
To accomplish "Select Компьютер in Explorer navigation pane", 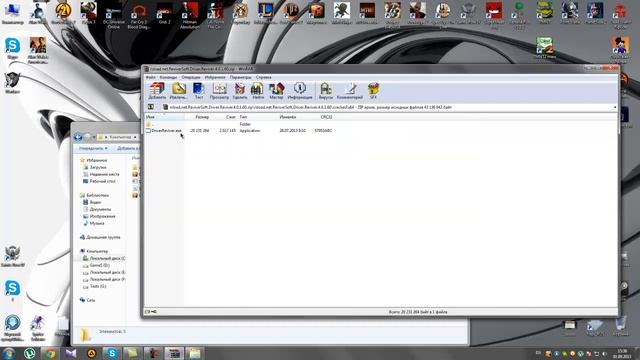I will [94, 251].
